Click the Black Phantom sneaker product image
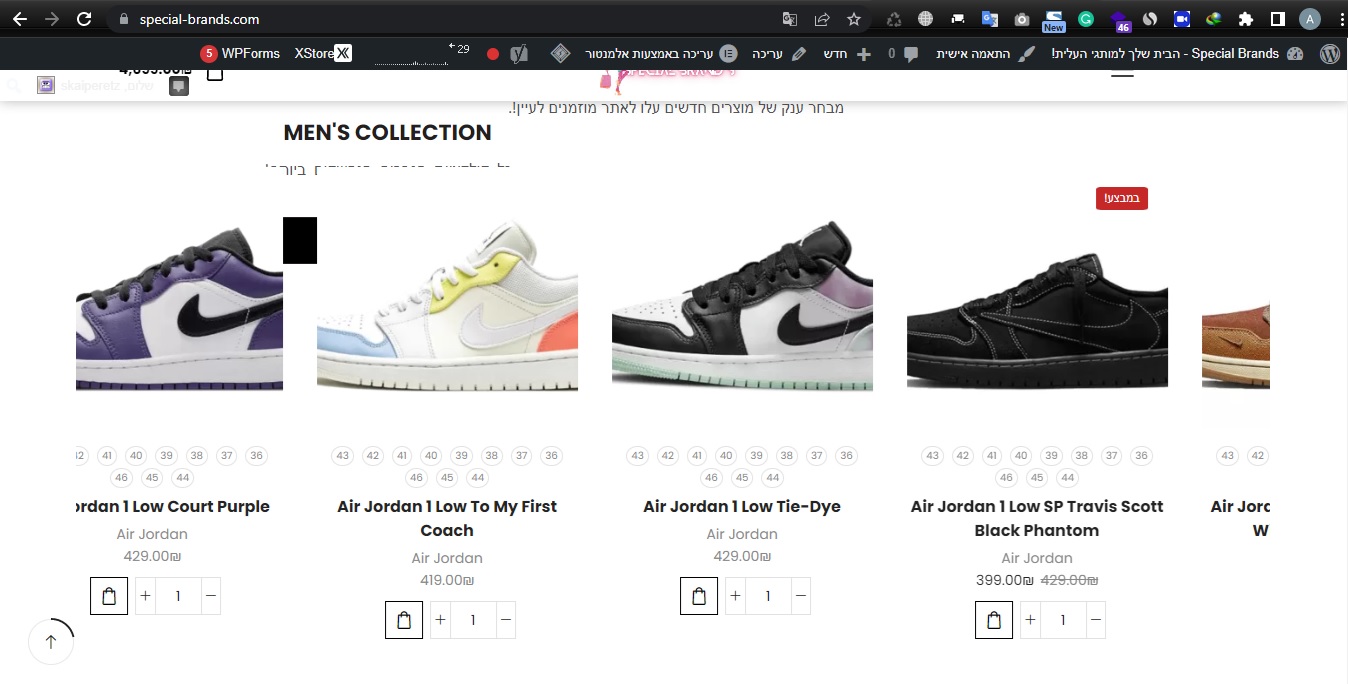Image resolution: width=1348 pixels, height=684 pixels. pos(1037,320)
